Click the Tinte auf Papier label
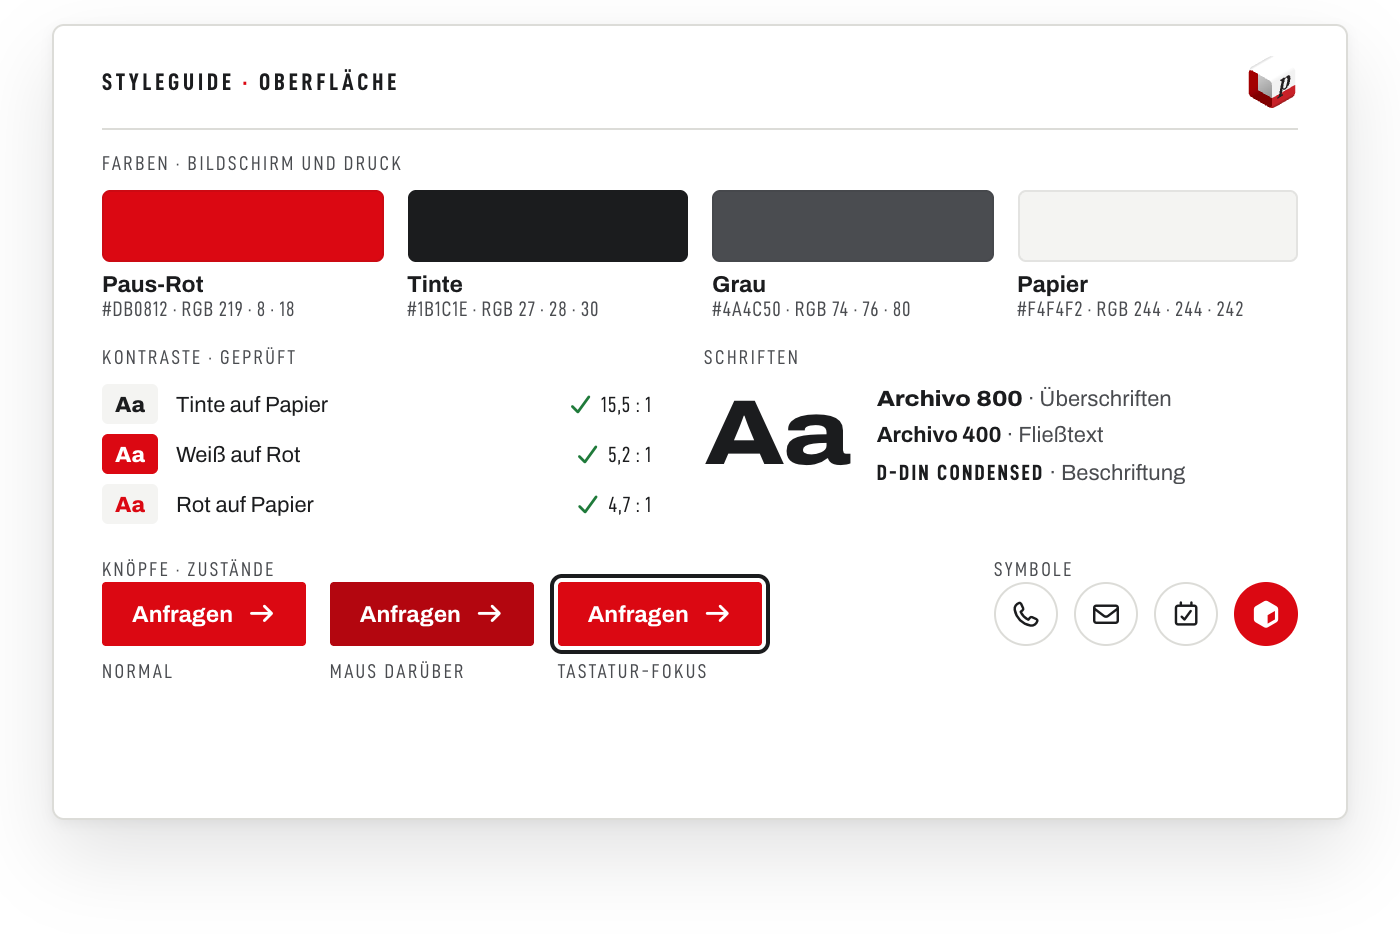The width and height of the screenshot is (1400, 934). click(x=252, y=405)
